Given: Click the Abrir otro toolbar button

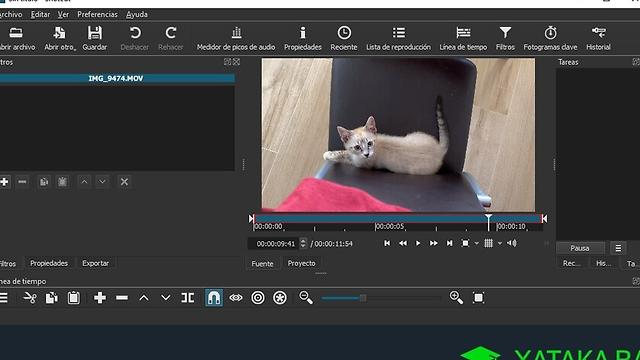Looking at the screenshot, I should click(x=60, y=38).
